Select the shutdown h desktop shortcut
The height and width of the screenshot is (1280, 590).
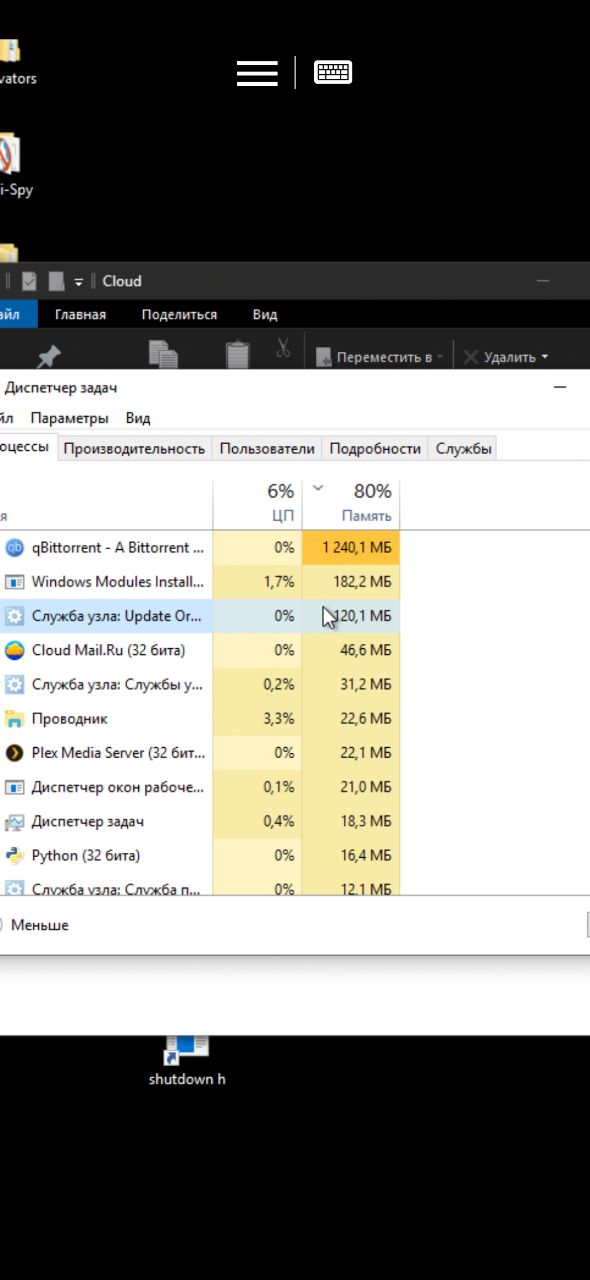pyautogui.click(x=187, y=1063)
